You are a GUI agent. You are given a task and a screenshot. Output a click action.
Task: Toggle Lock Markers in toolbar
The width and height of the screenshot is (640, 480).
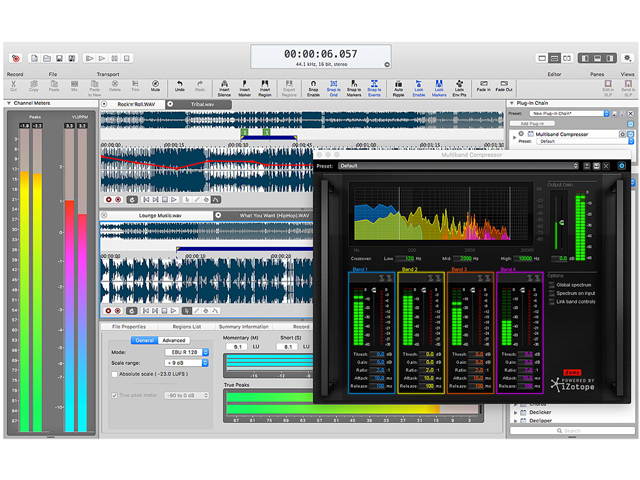pyautogui.click(x=439, y=89)
